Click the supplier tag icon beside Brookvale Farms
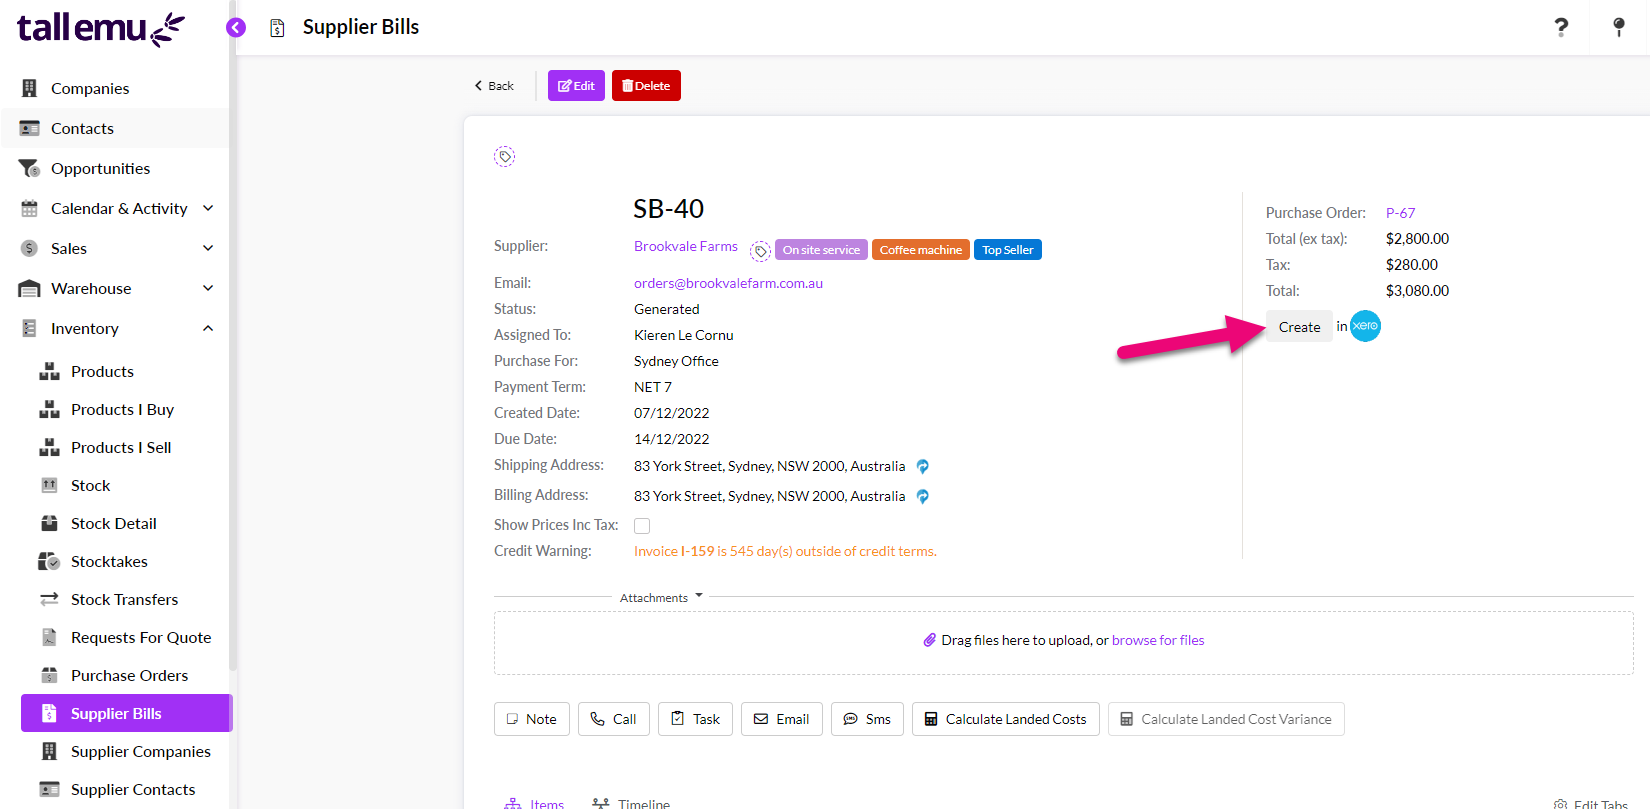This screenshot has height=809, width=1650. coord(760,251)
